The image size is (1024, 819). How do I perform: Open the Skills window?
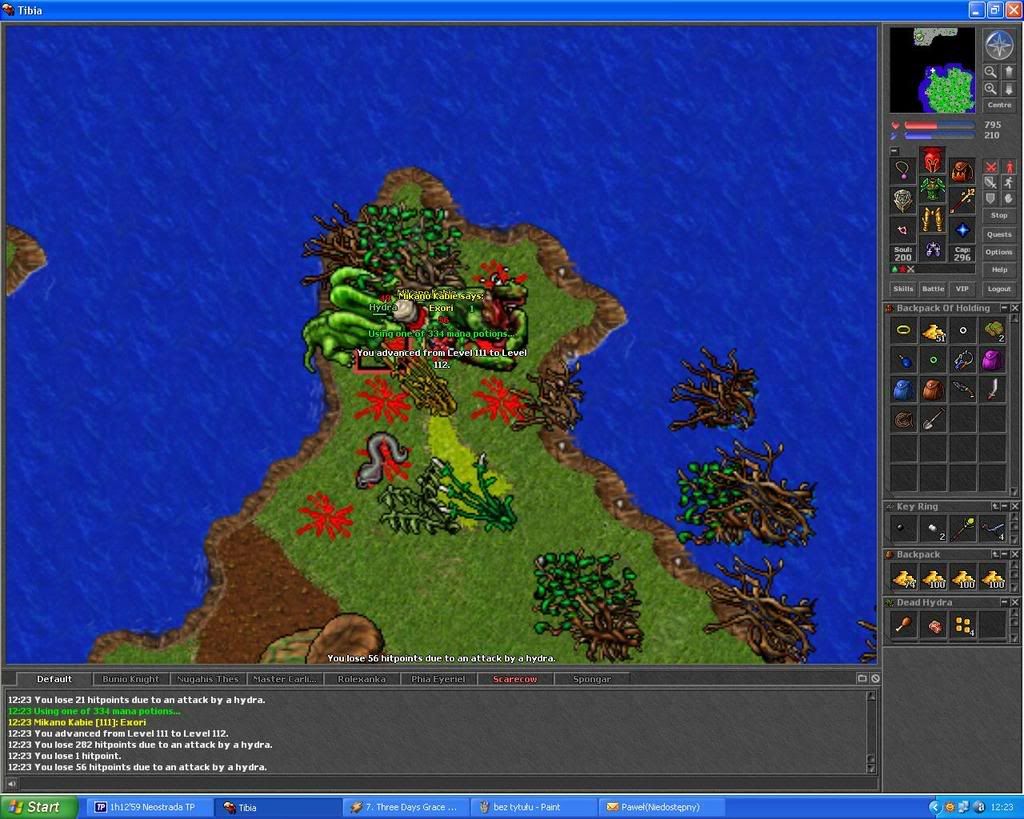tap(903, 289)
